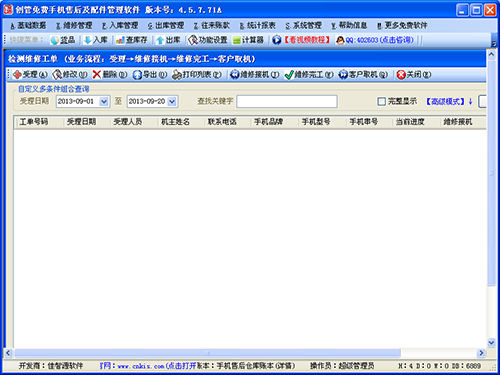Image resolution: width=500 pixels, height=375 pixels.
Task: Open the 更多免费软件 menu
Action: pos(402,25)
